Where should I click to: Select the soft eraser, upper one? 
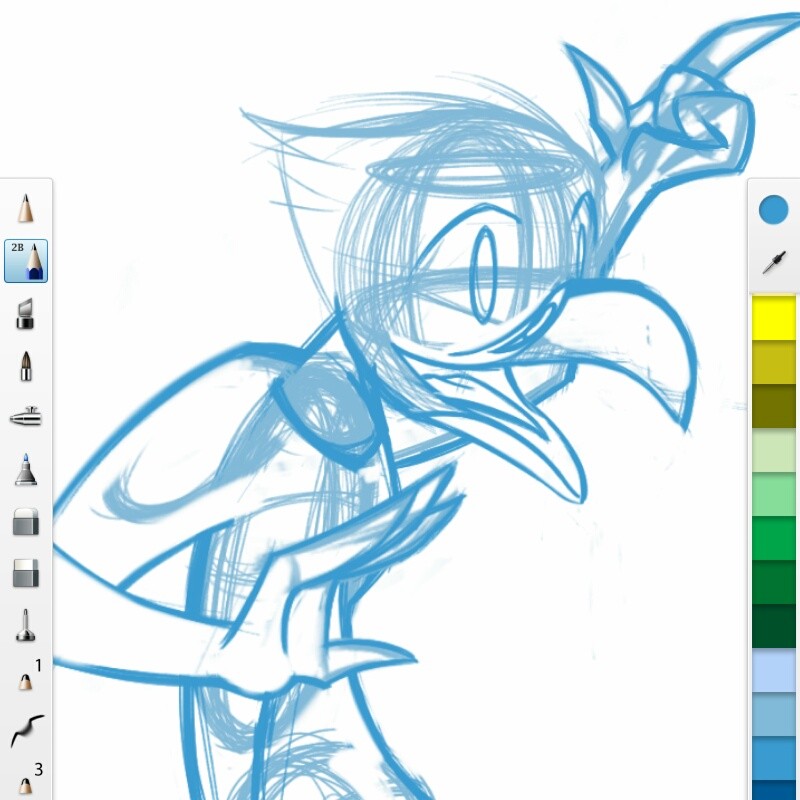(x=26, y=522)
